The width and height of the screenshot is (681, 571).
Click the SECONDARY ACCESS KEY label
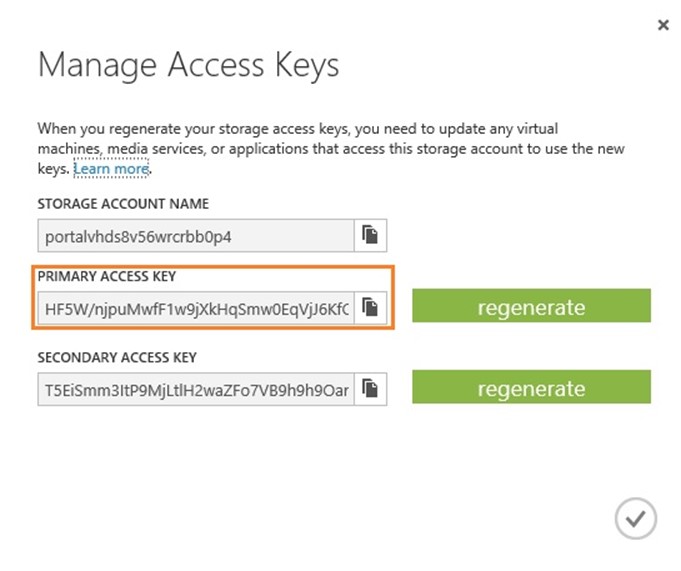(x=117, y=357)
